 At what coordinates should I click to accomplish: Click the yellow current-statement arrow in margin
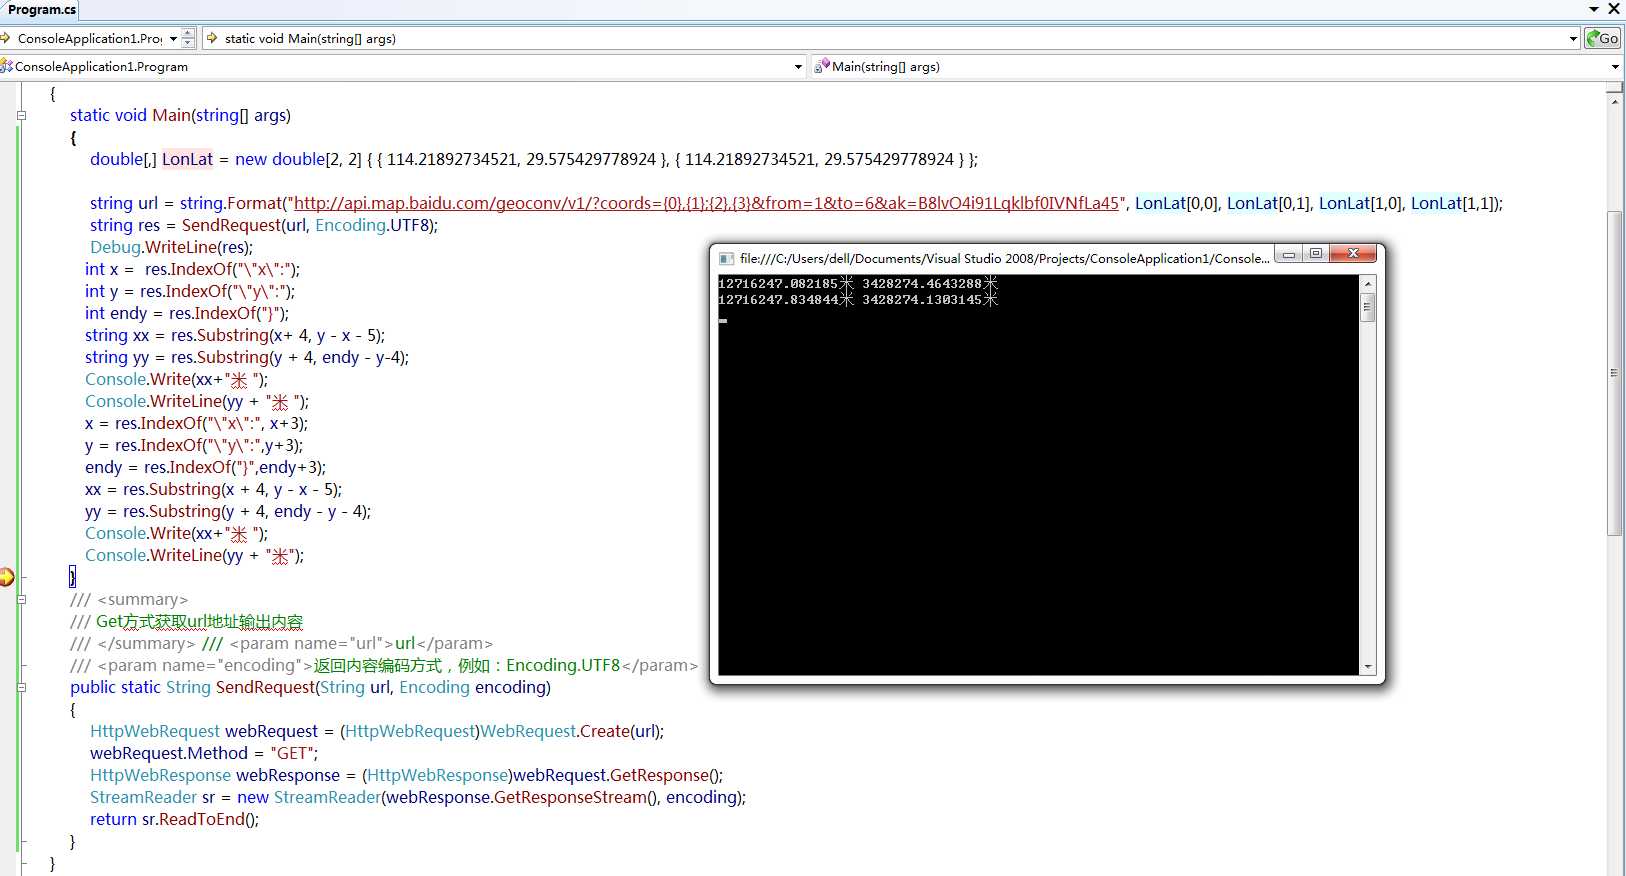7,577
